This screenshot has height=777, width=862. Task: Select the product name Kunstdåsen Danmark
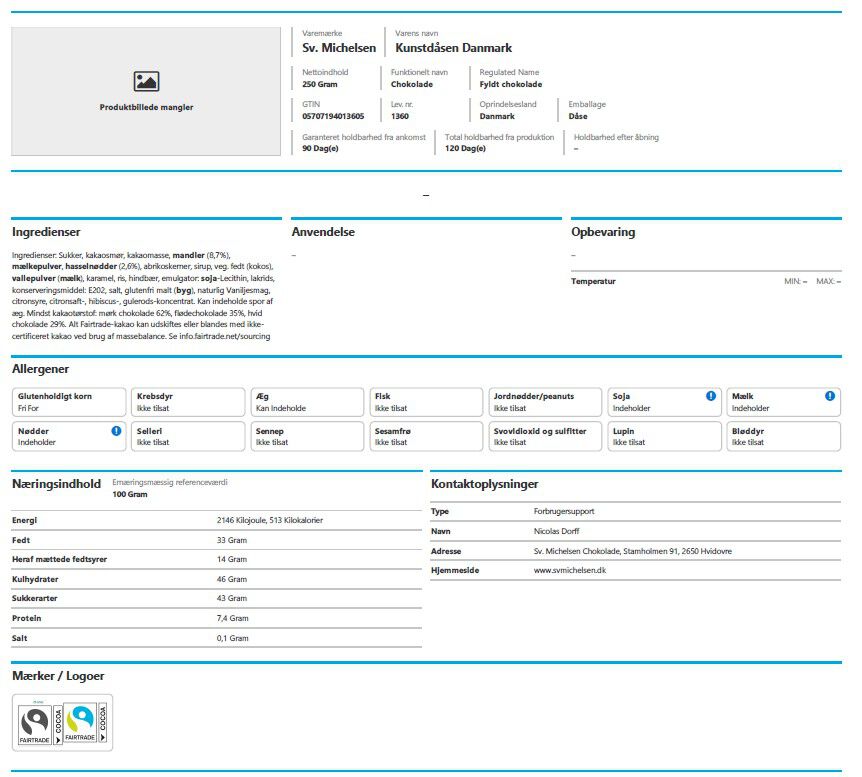coord(454,48)
